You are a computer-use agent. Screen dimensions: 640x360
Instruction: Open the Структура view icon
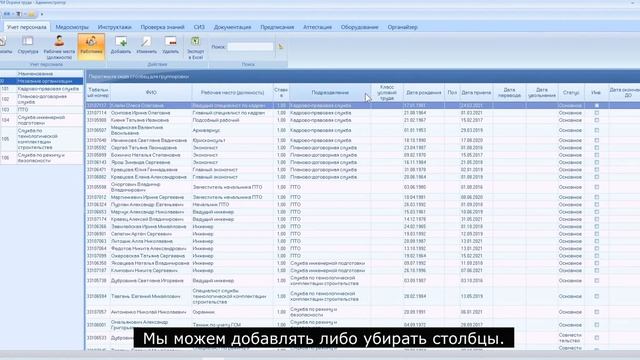pos(28,45)
